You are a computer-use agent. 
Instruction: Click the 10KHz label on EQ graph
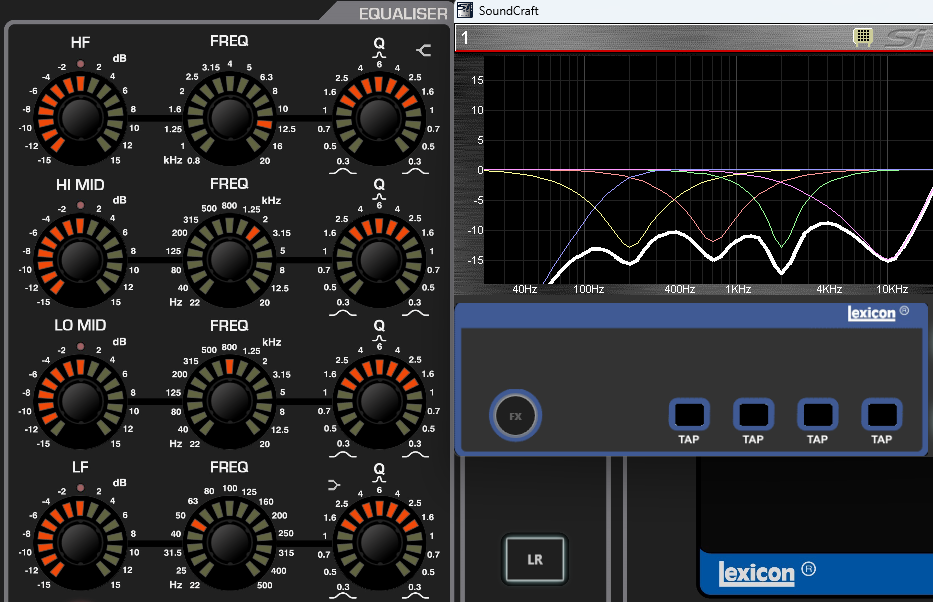click(892, 289)
